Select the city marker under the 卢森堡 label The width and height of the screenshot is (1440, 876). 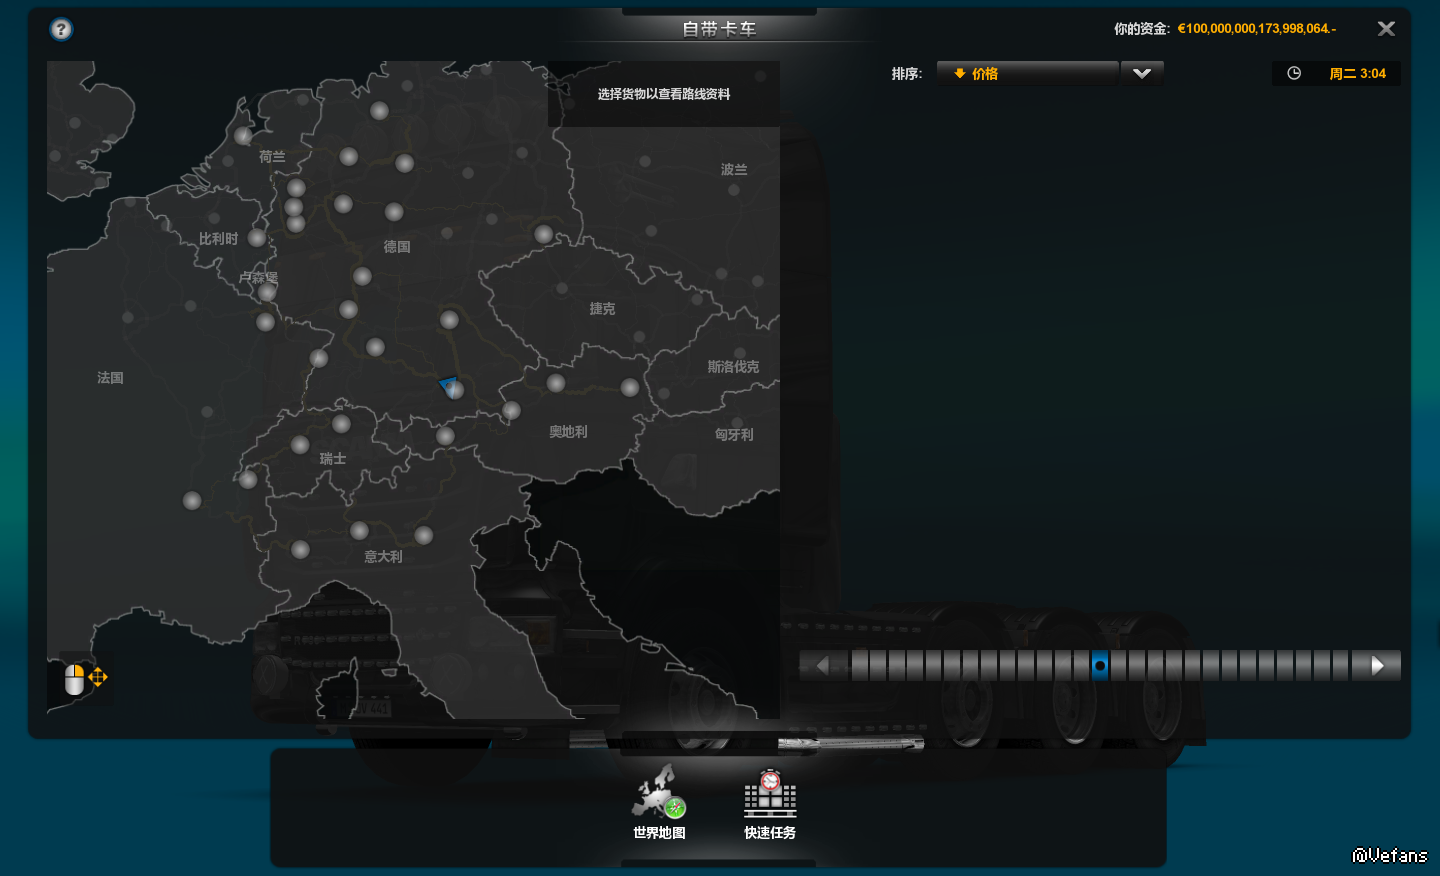tap(267, 293)
